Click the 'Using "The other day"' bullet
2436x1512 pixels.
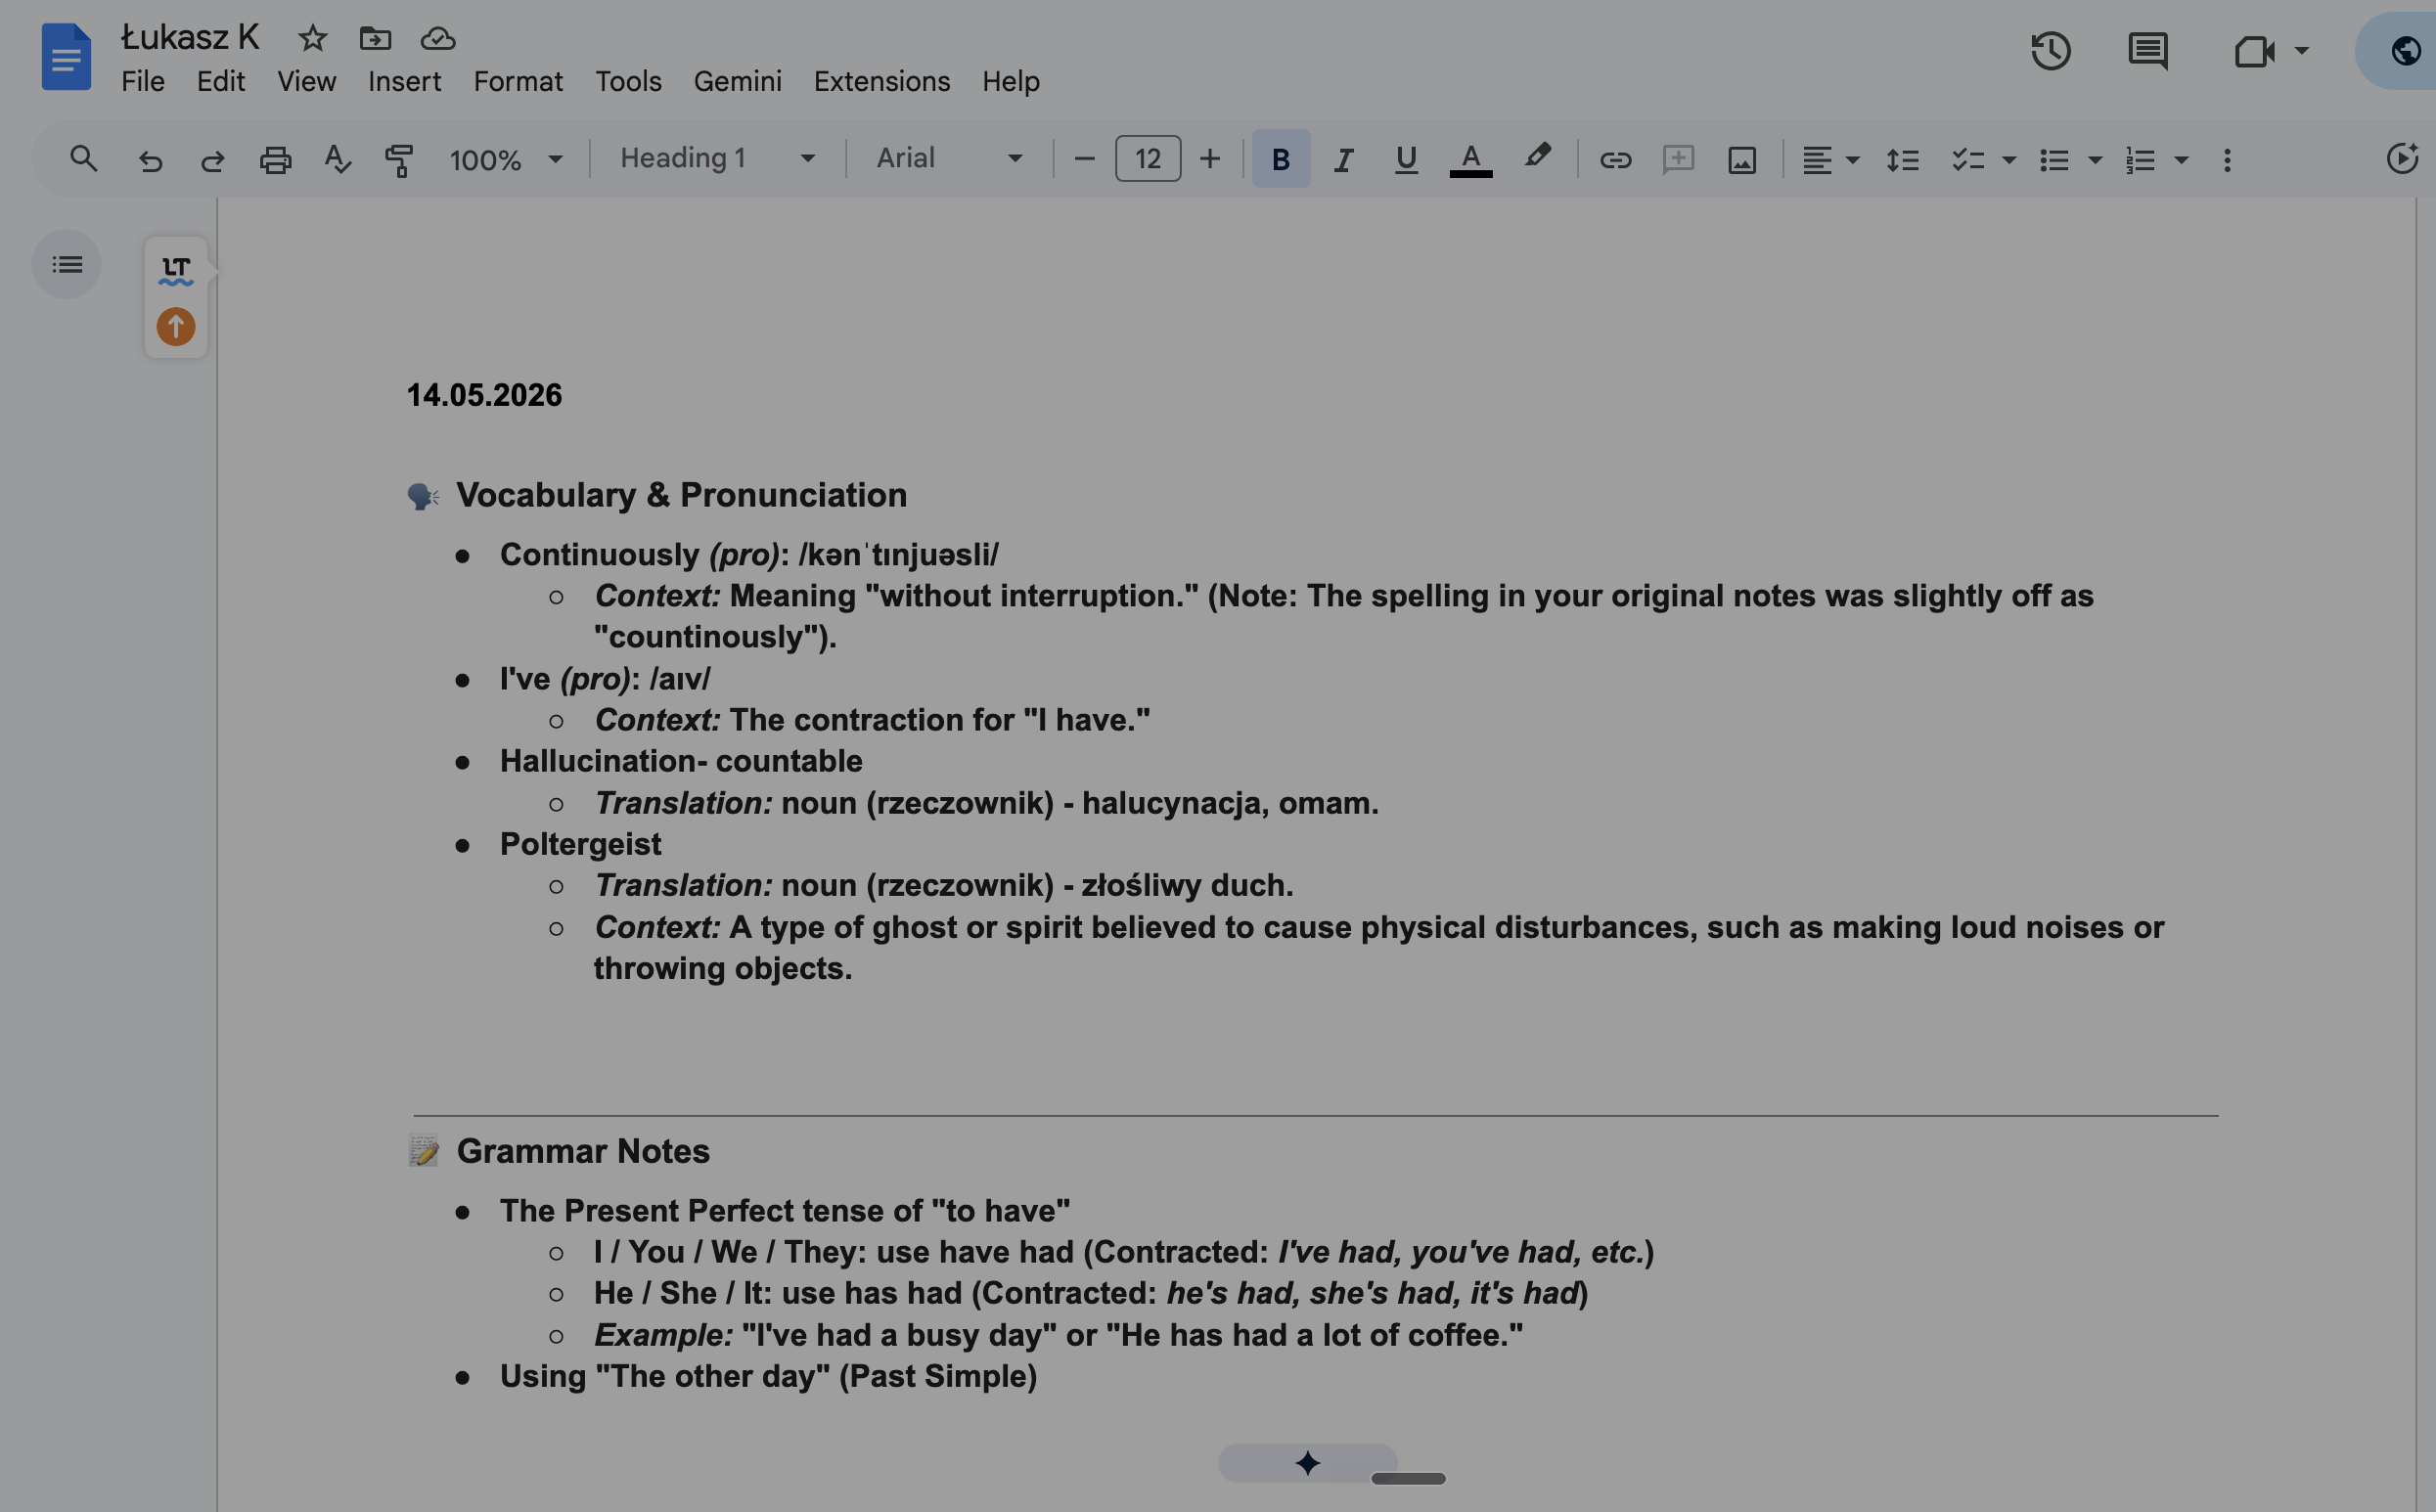click(768, 1377)
